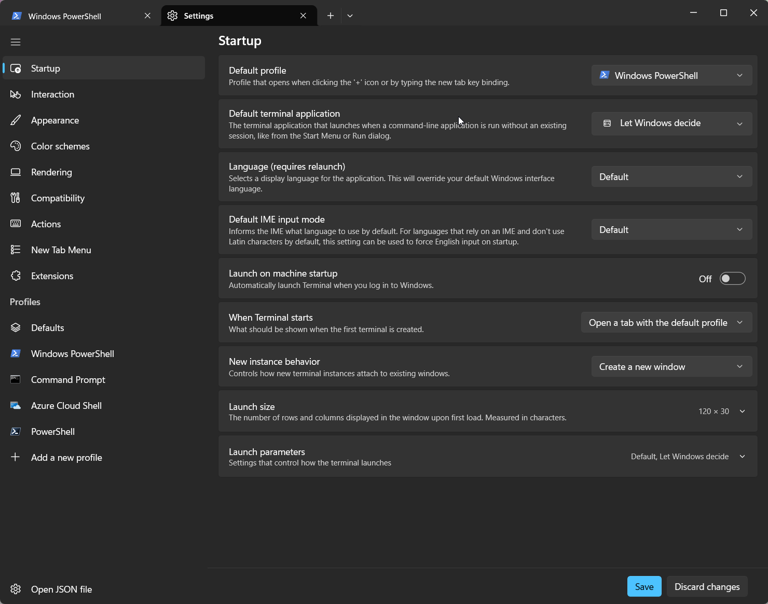The width and height of the screenshot is (768, 604).
Task: Click the Default, Let Windows decide value
Action: (679, 457)
